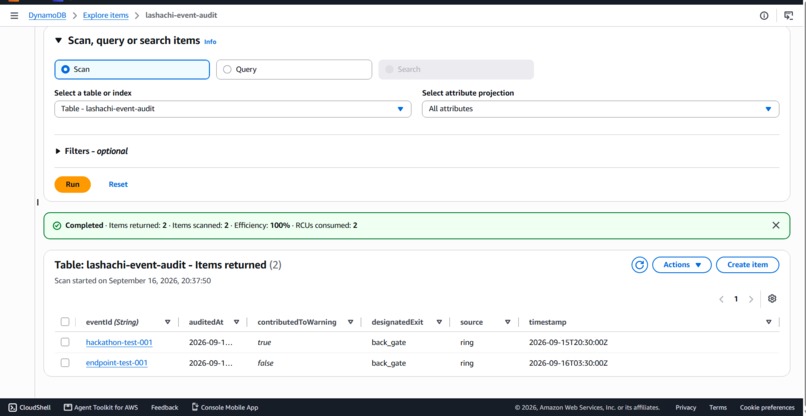Go to next page of results

pos(750,299)
